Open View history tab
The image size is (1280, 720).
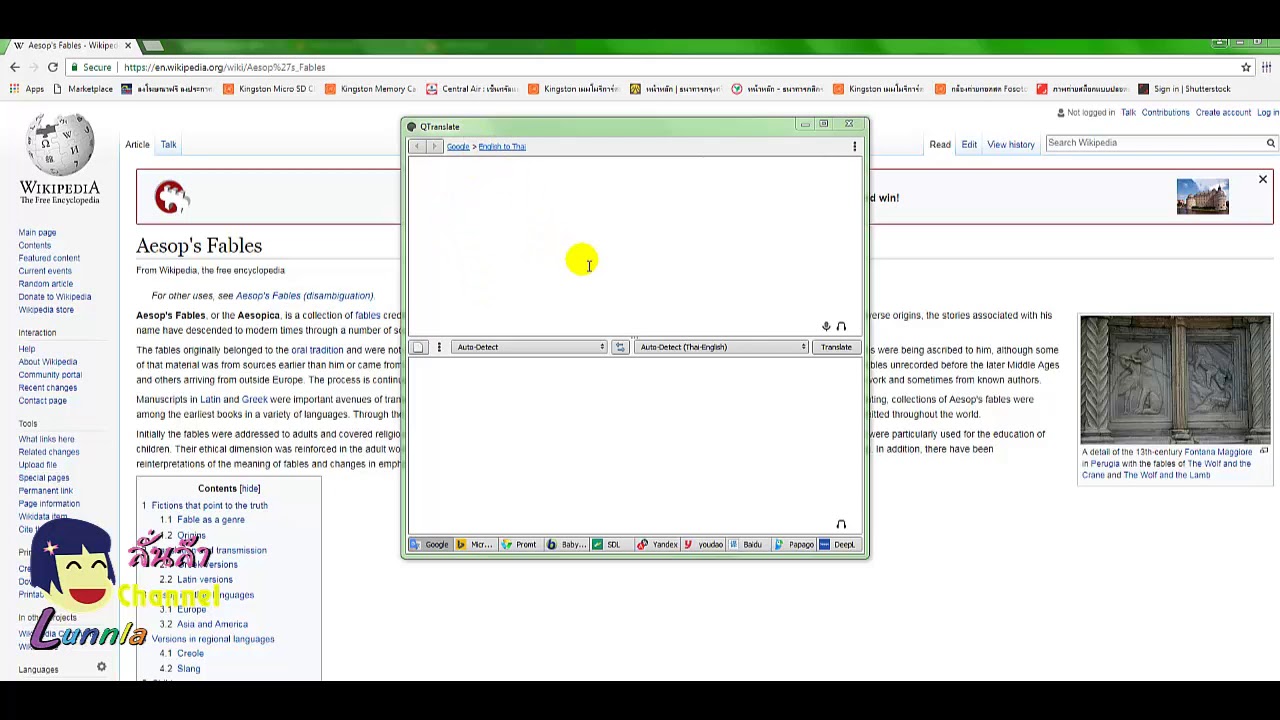(x=1011, y=145)
